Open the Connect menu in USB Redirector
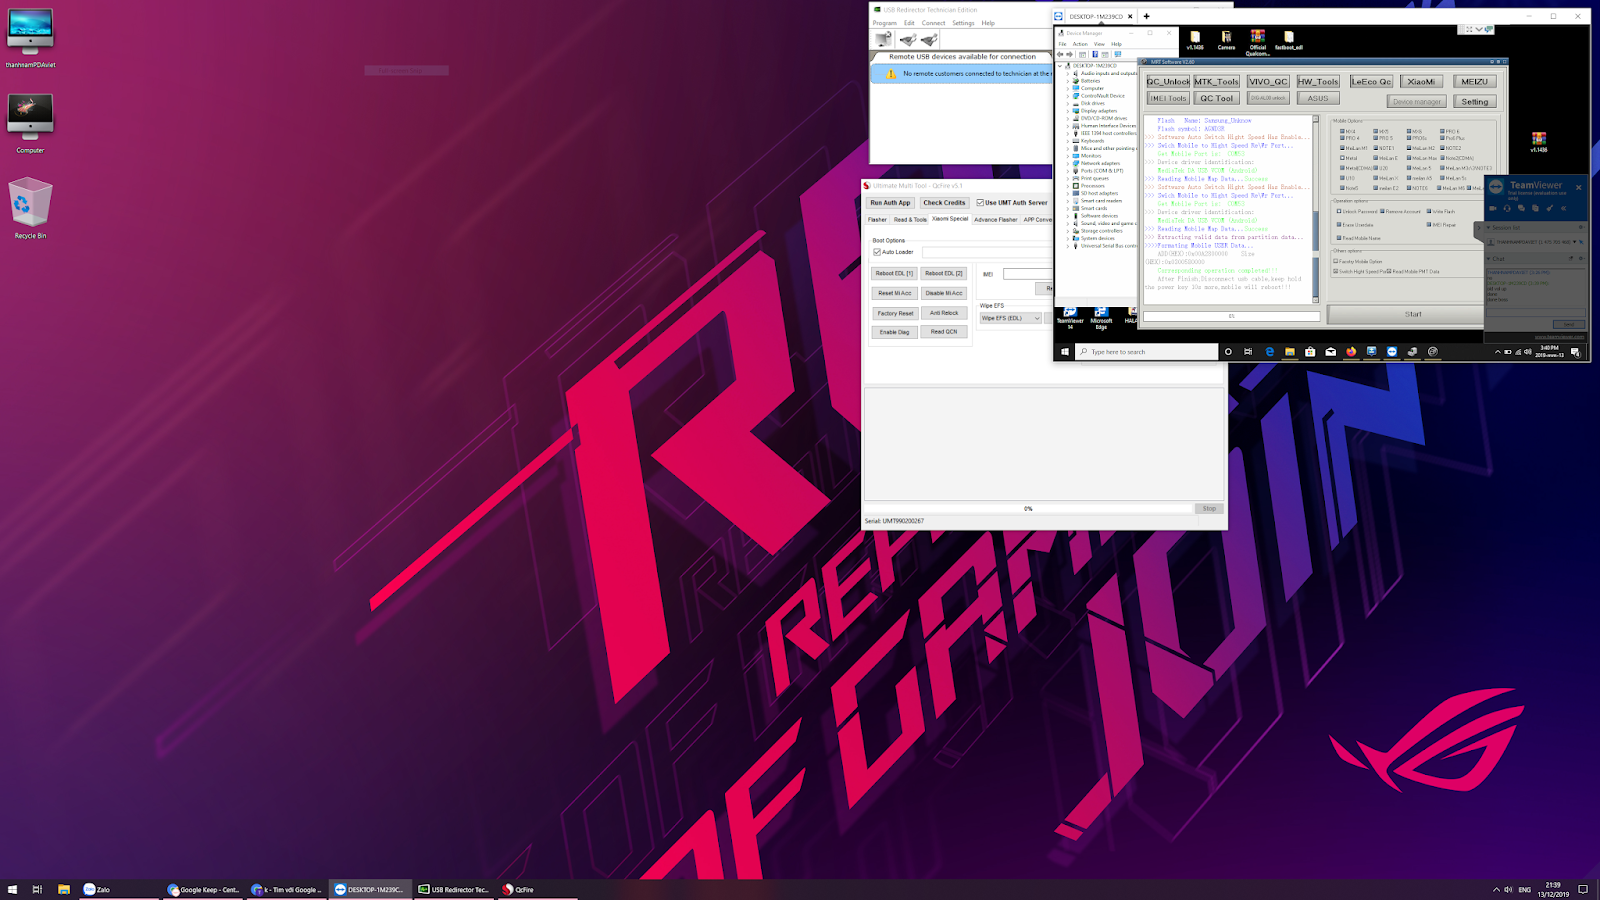 (934, 23)
